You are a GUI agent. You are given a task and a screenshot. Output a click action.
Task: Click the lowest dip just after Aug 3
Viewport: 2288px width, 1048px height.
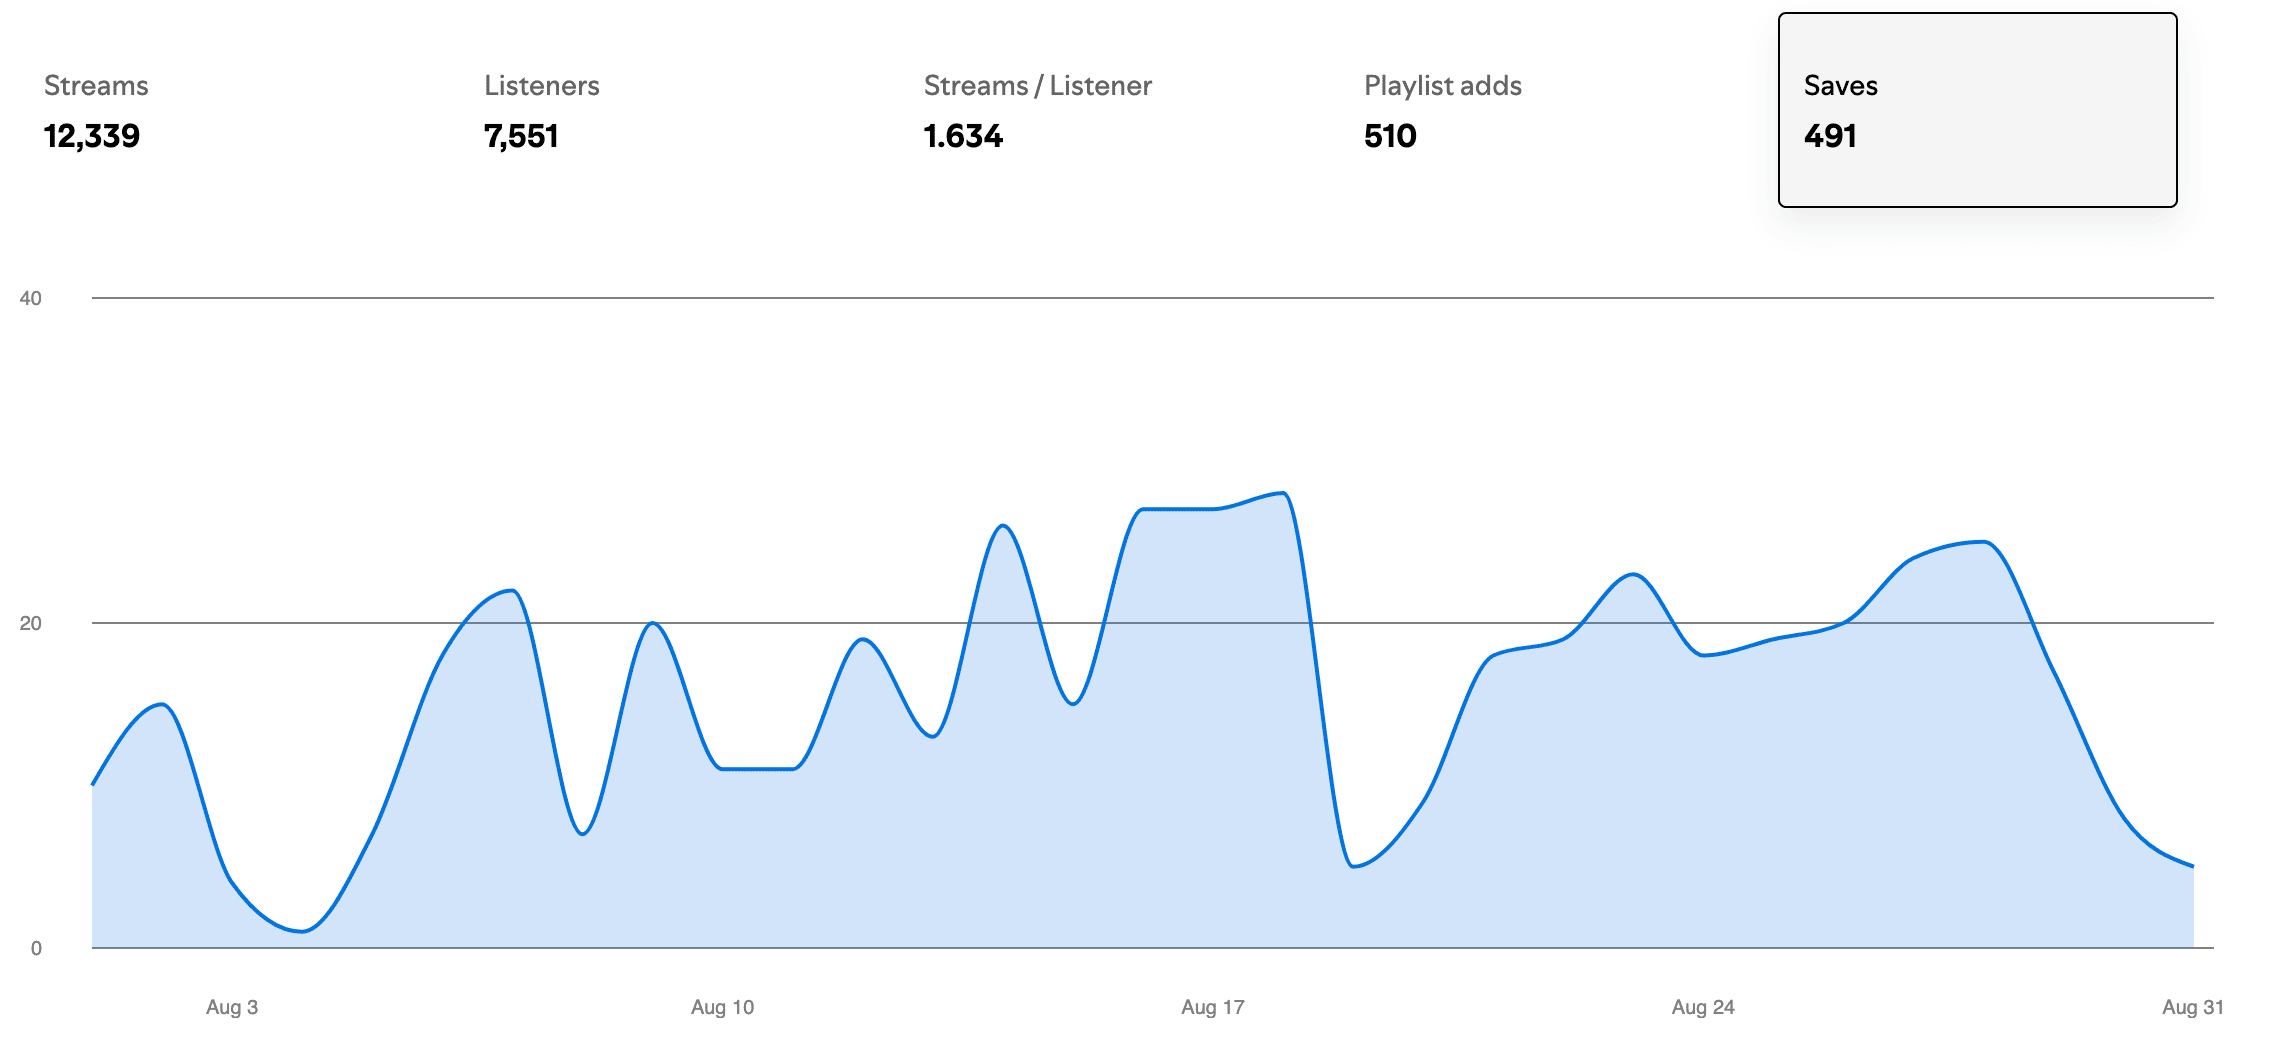[302, 931]
